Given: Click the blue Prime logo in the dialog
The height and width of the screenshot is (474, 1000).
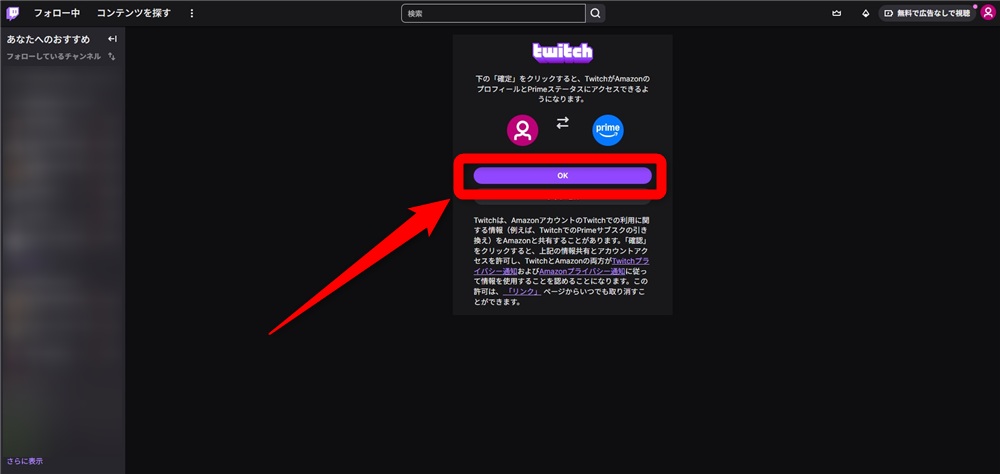Looking at the screenshot, I should pos(608,130).
